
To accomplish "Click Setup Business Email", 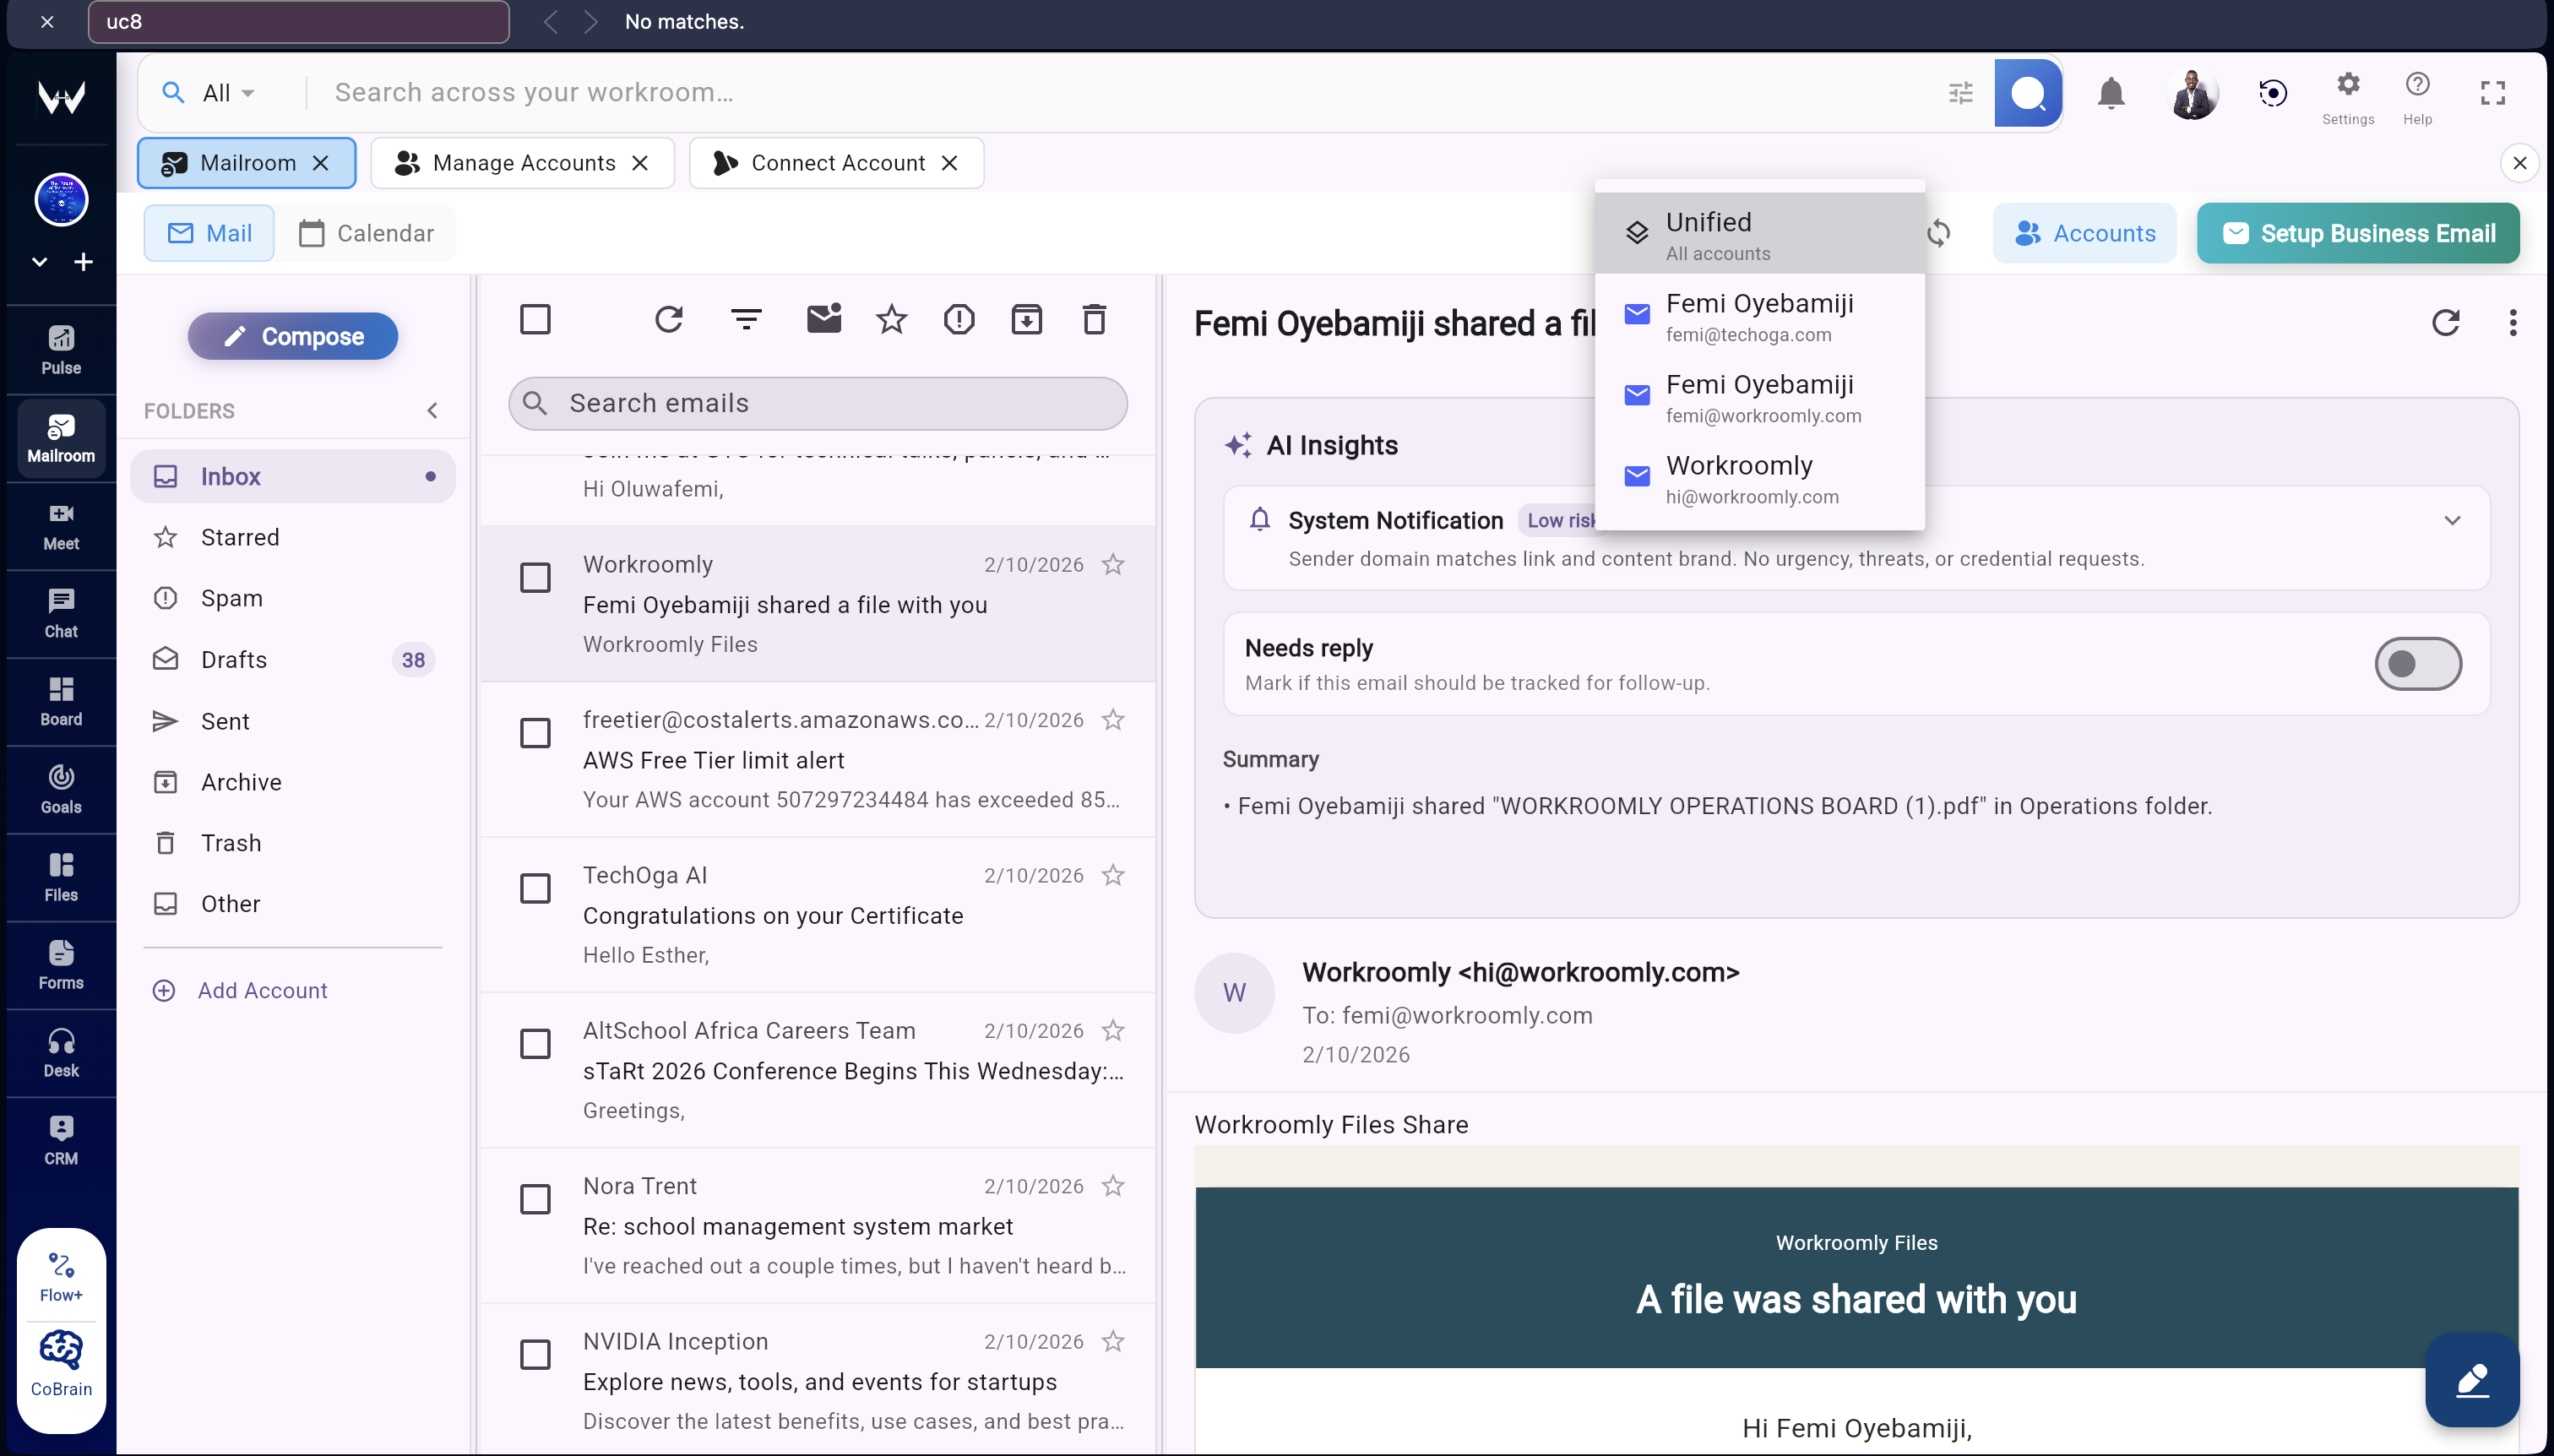I will [2357, 233].
